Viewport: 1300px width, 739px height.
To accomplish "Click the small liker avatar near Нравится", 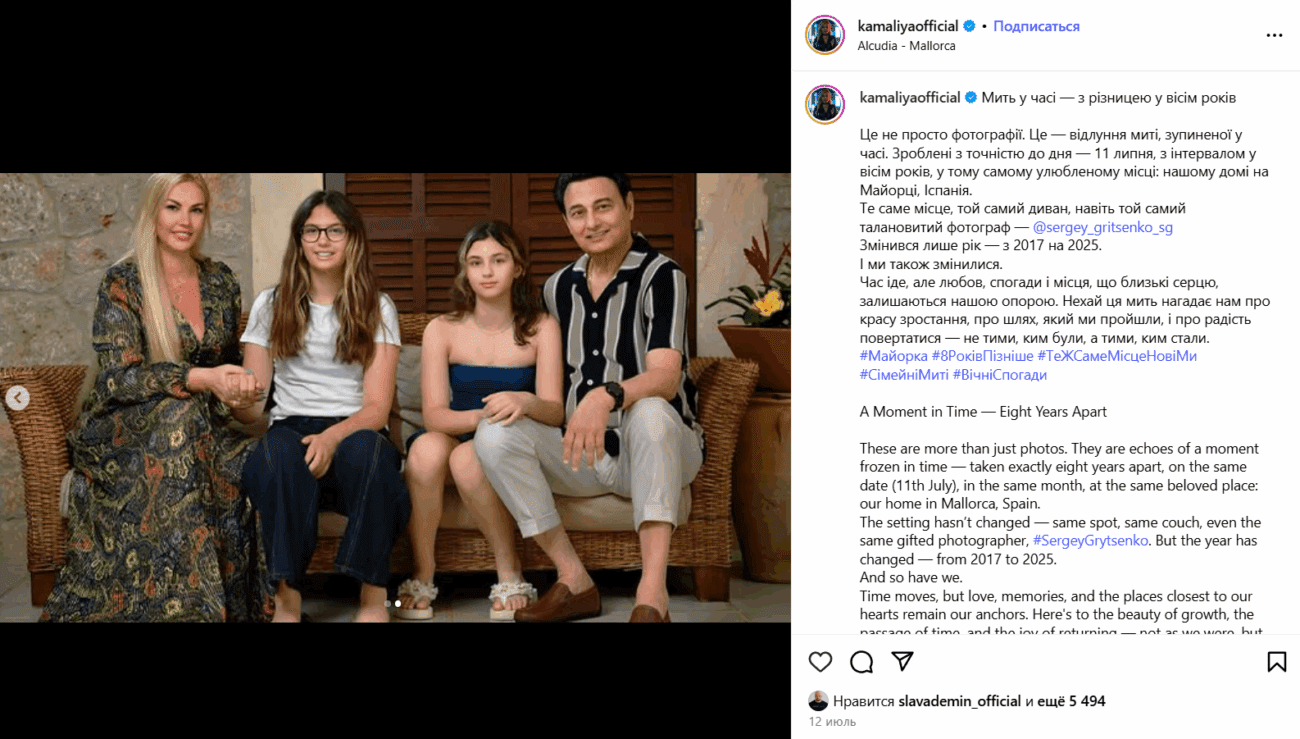I will (818, 700).
